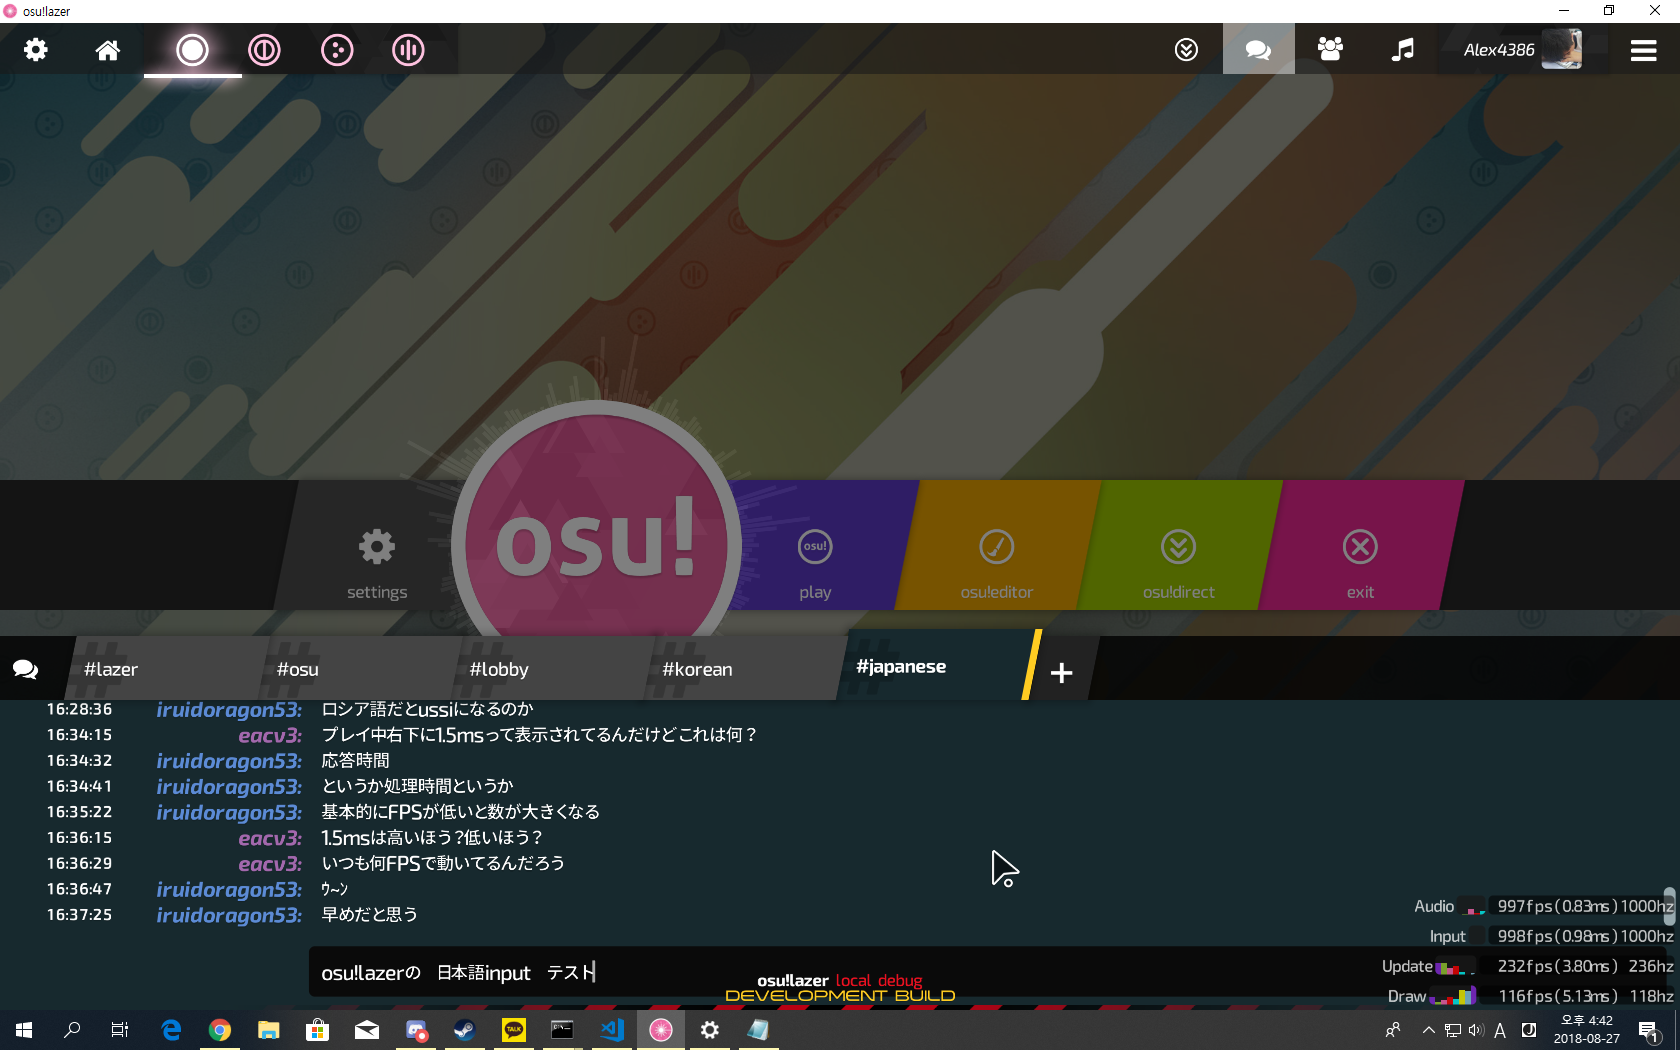Select the osu!taiko ruleset icon

point(264,49)
